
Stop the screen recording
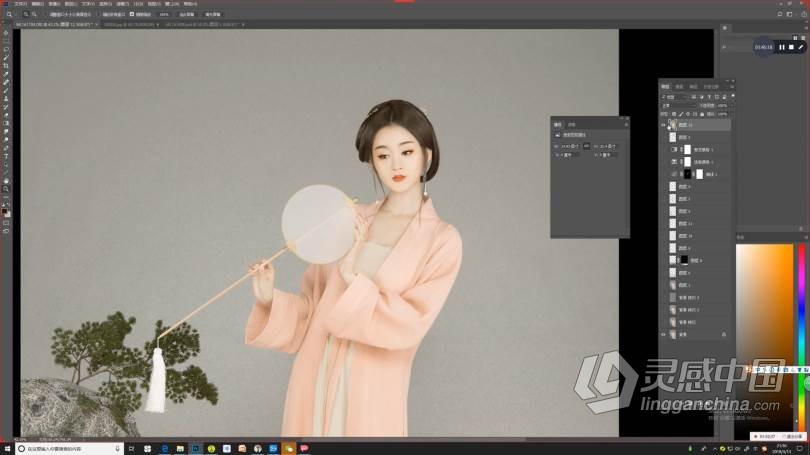click(x=791, y=47)
